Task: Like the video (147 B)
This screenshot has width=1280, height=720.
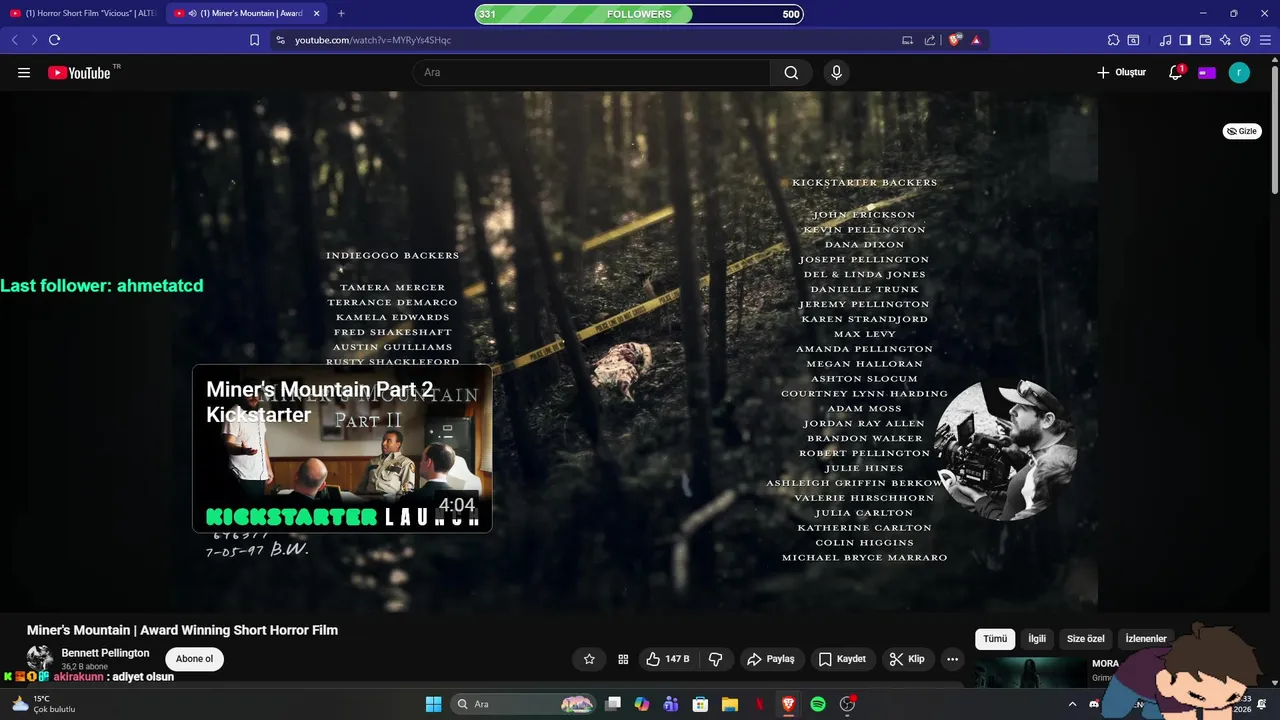Action: coord(668,659)
